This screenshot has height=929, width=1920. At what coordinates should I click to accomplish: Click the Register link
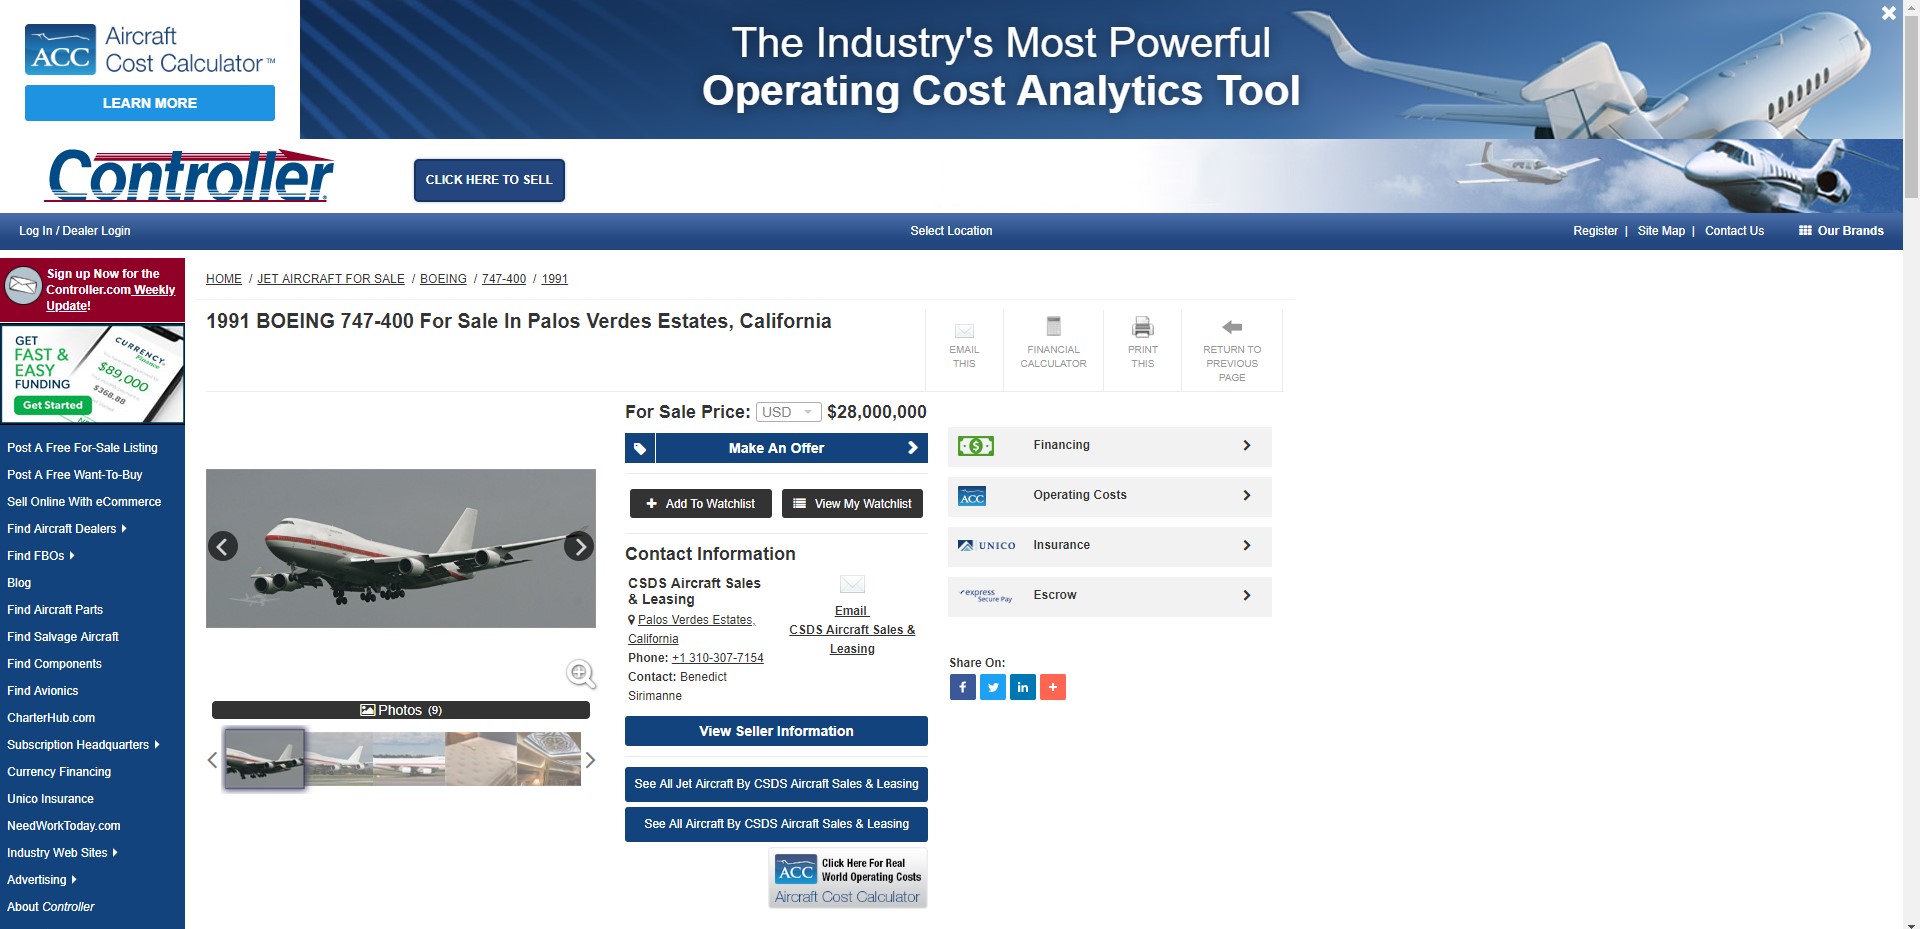coord(1595,231)
